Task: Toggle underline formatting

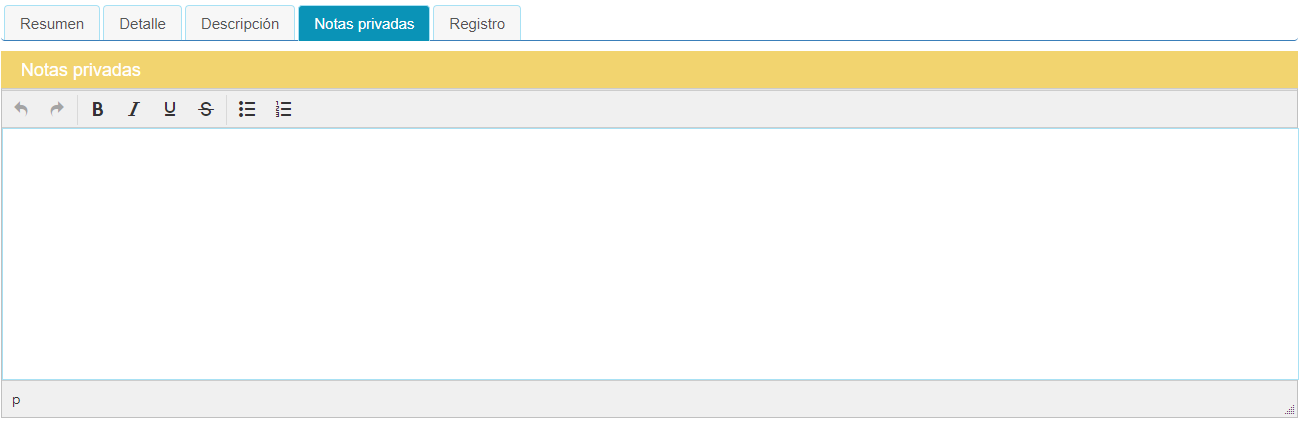Action: 170,109
